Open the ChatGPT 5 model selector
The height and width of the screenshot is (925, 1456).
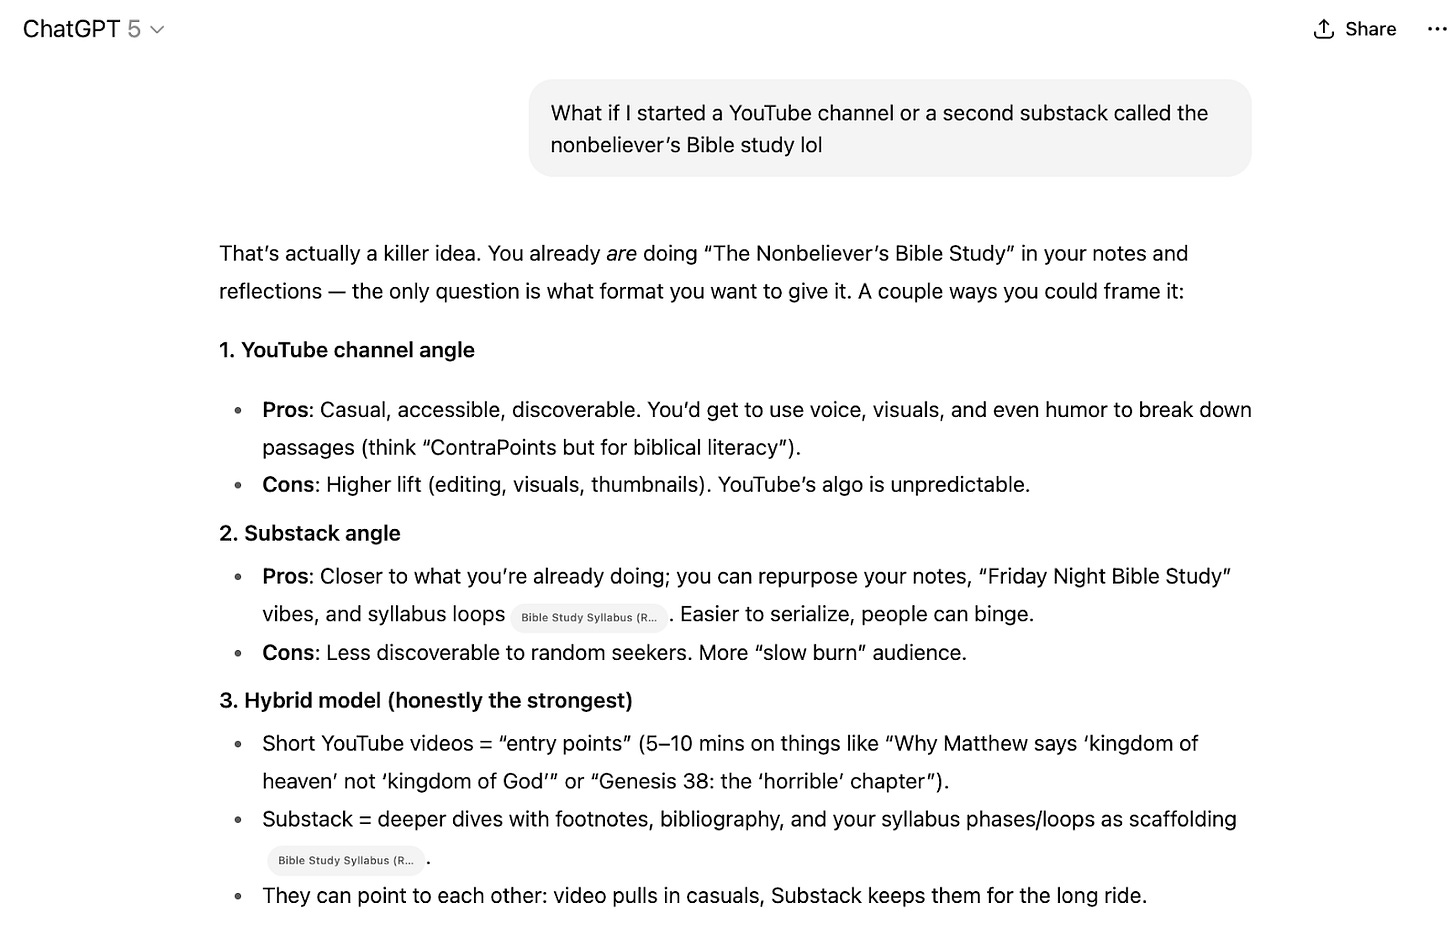pyautogui.click(x=93, y=29)
